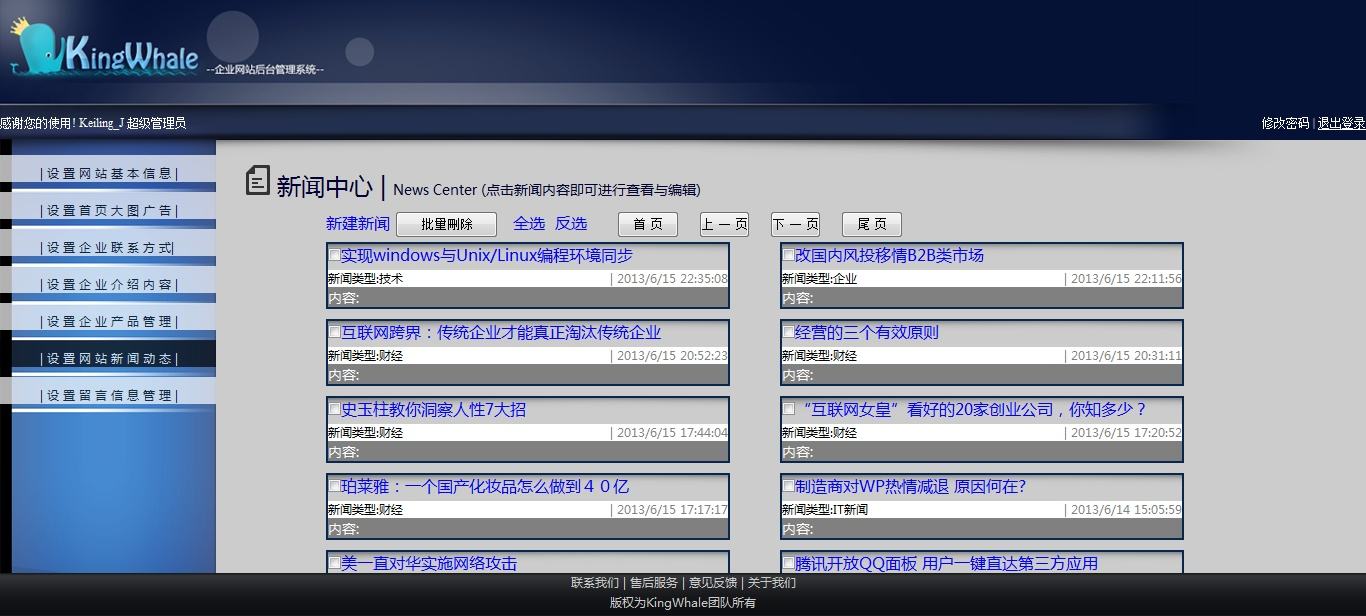
Task: Click timestamp 2013/6/15 22:35:08
Action: click(672, 279)
